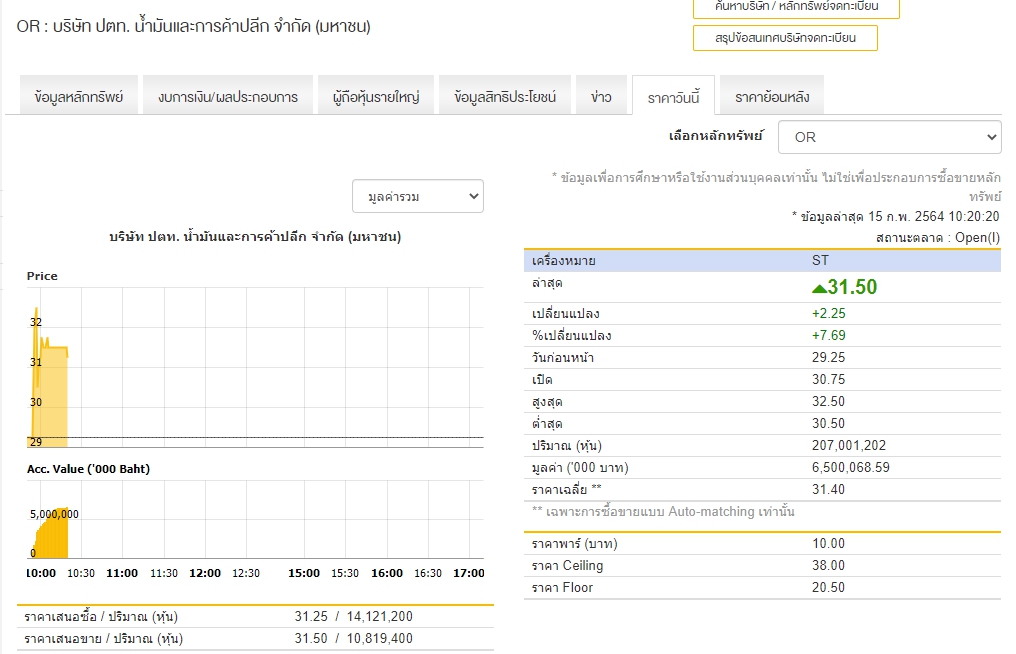Switch to ราคาย้อนหลัง tab
The image size is (1016, 654).
pyautogui.click(x=772, y=96)
